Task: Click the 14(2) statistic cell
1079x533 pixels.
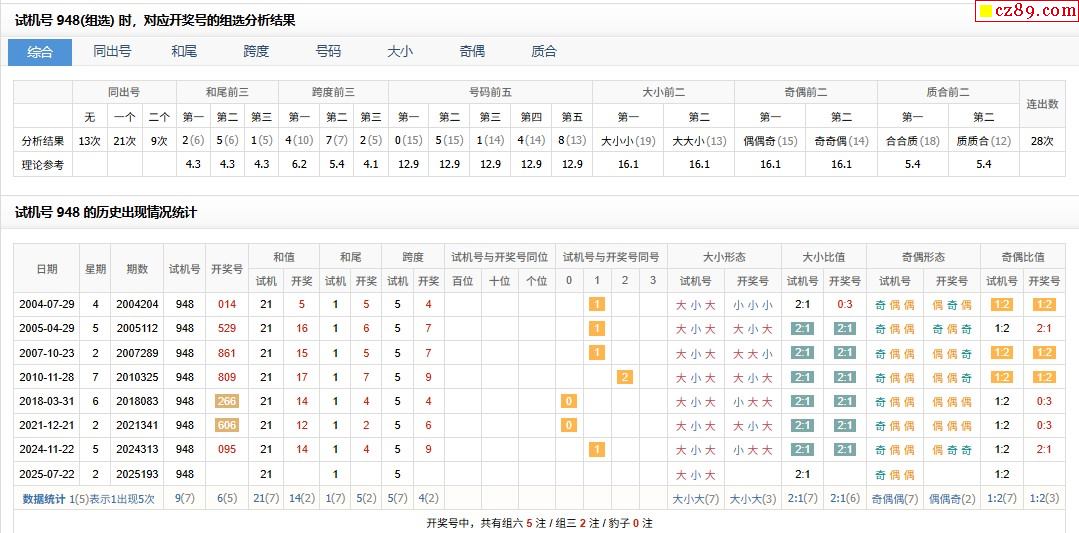Action: [x=301, y=499]
